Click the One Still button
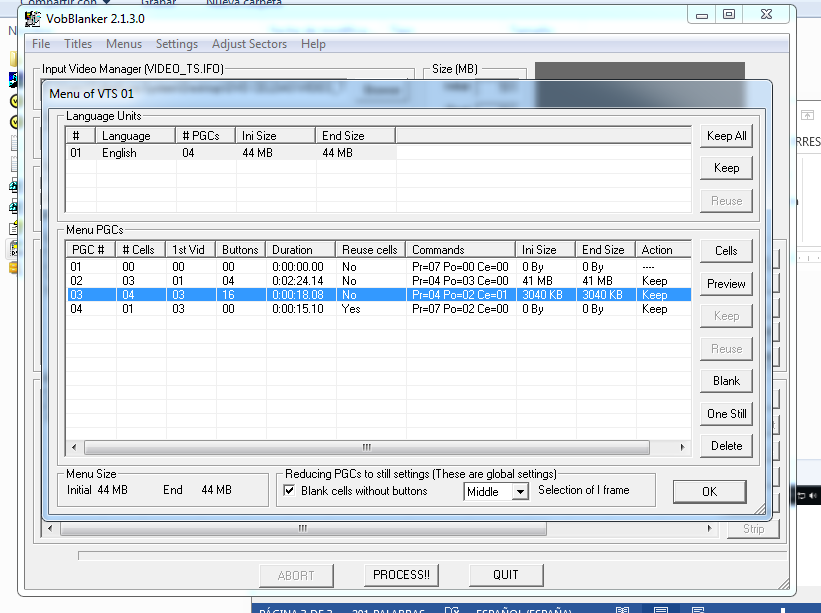 (726, 414)
